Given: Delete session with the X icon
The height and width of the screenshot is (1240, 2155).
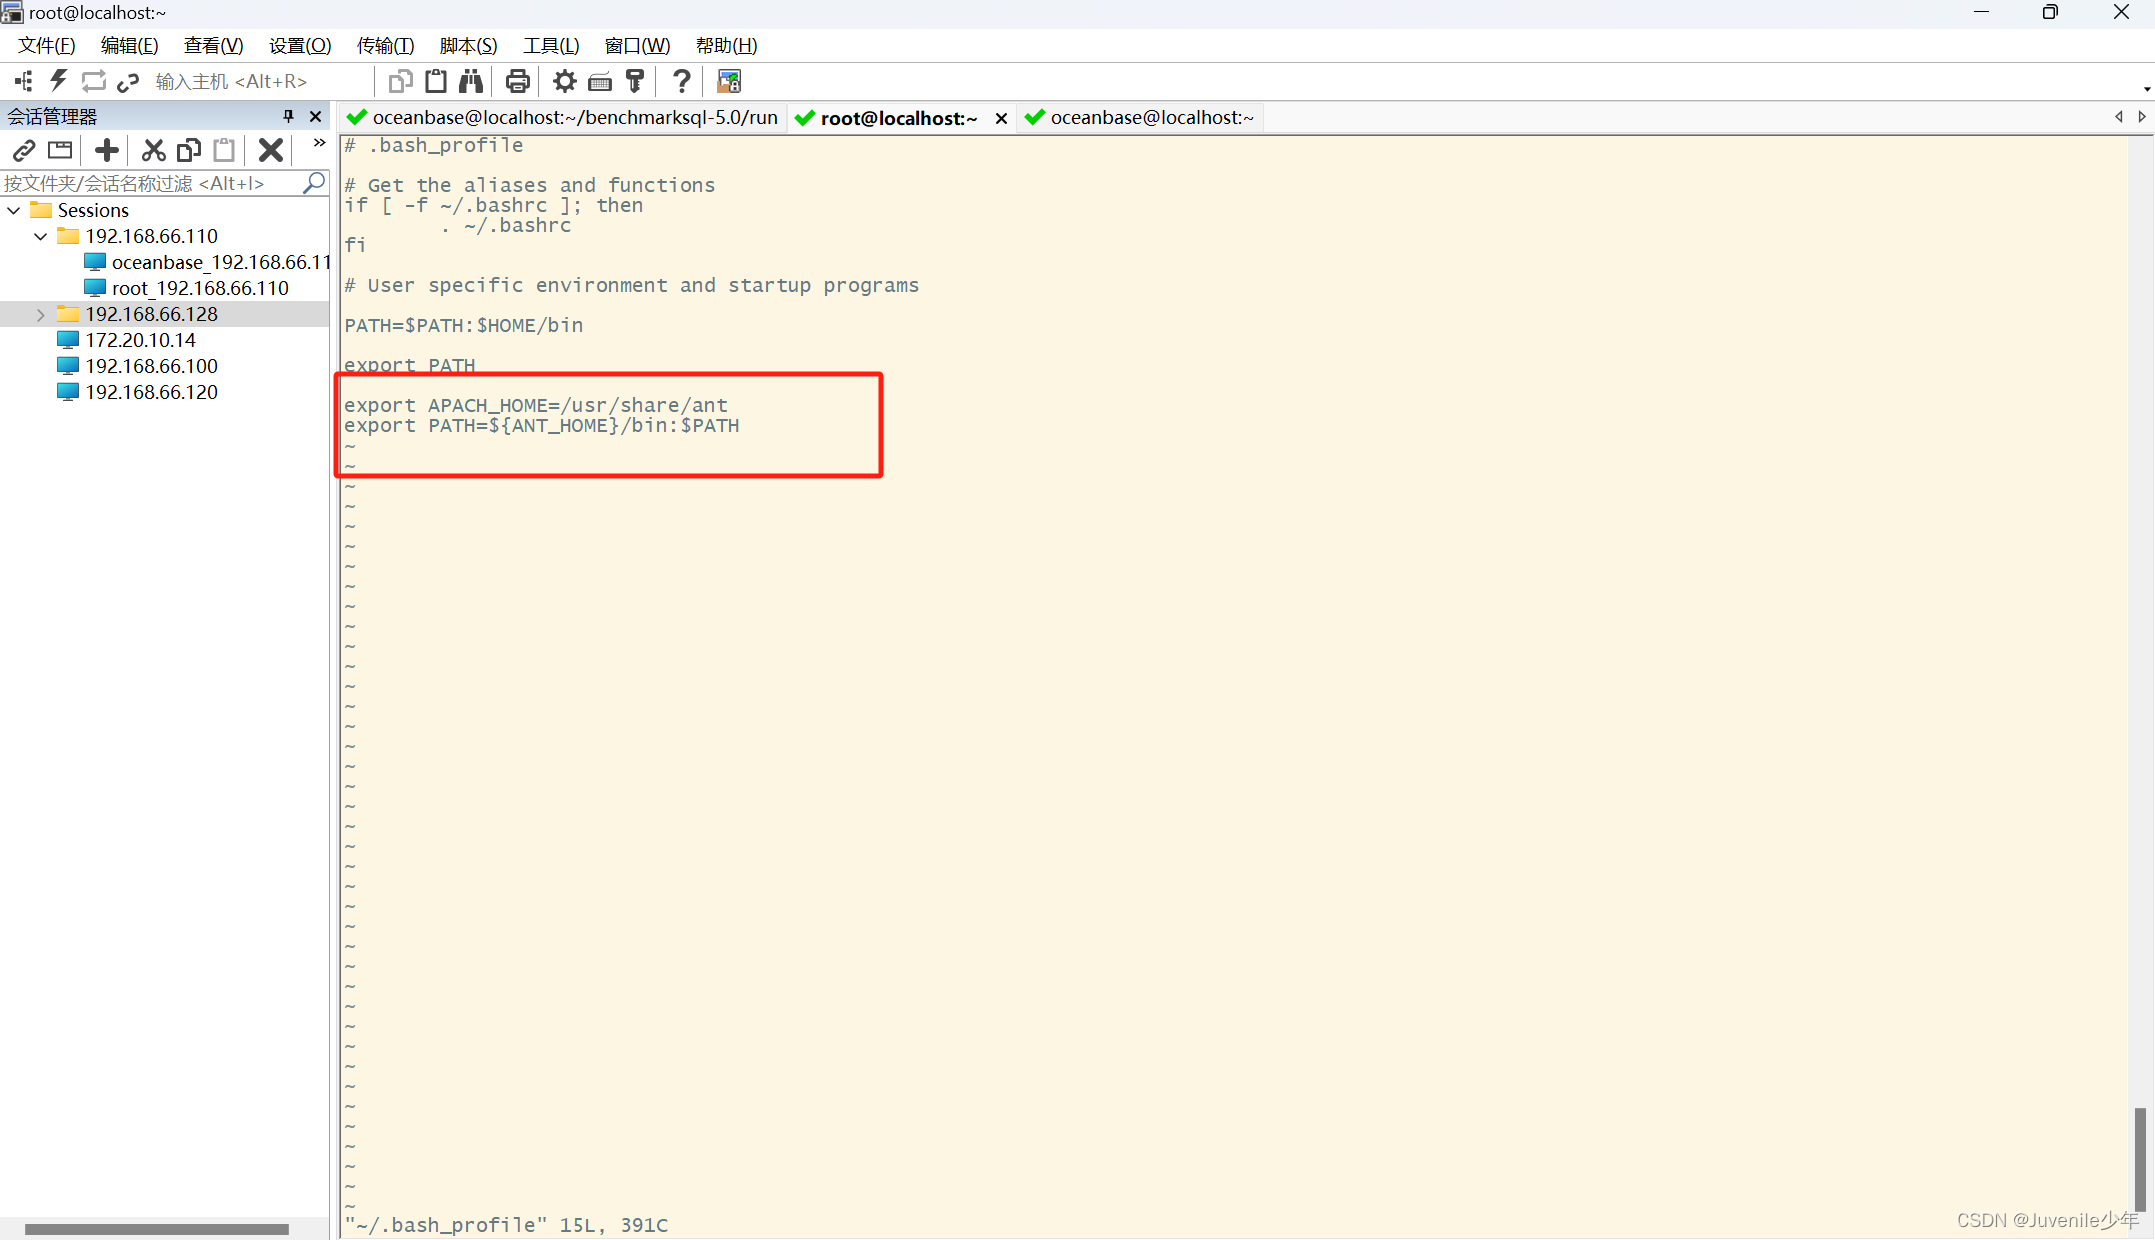Looking at the screenshot, I should 271,150.
